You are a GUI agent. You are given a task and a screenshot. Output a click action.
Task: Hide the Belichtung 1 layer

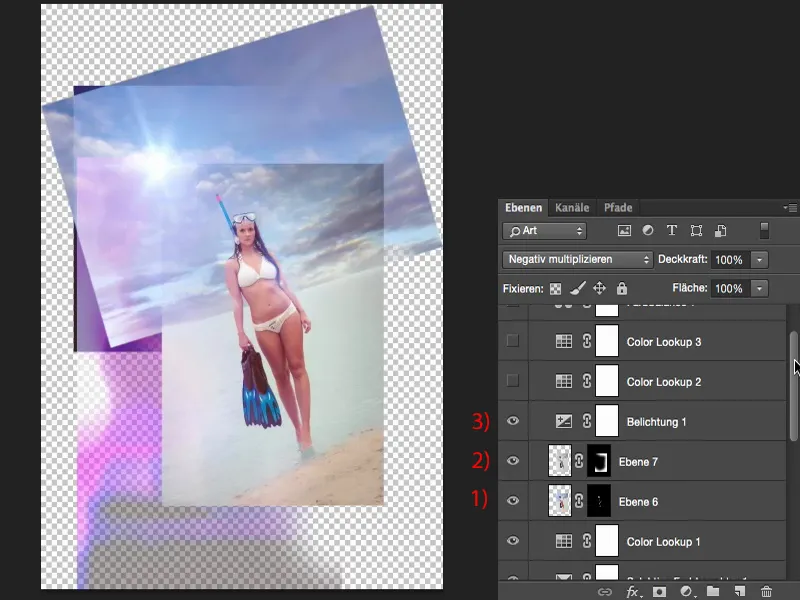pos(513,421)
